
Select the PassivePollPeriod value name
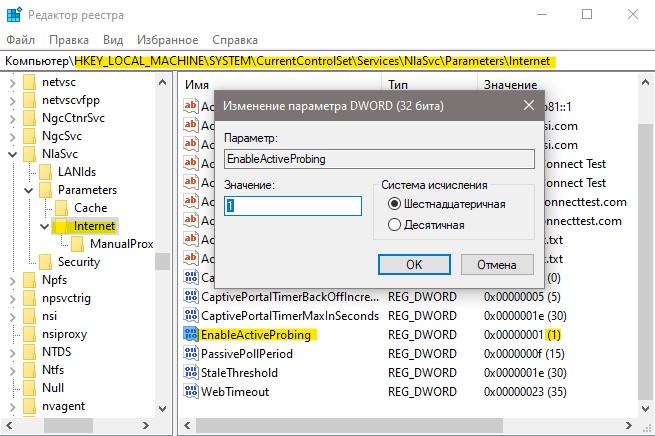click(x=247, y=354)
